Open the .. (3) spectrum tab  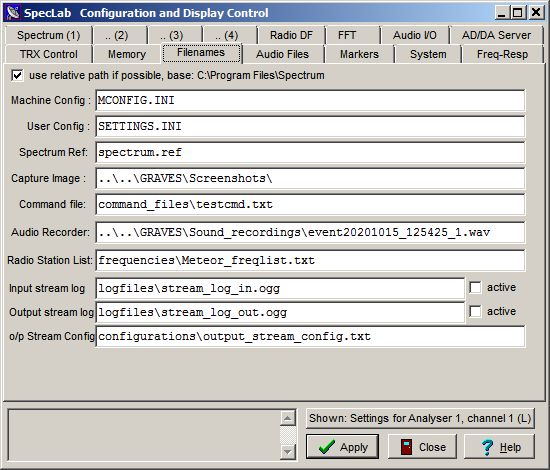[x=175, y=35]
